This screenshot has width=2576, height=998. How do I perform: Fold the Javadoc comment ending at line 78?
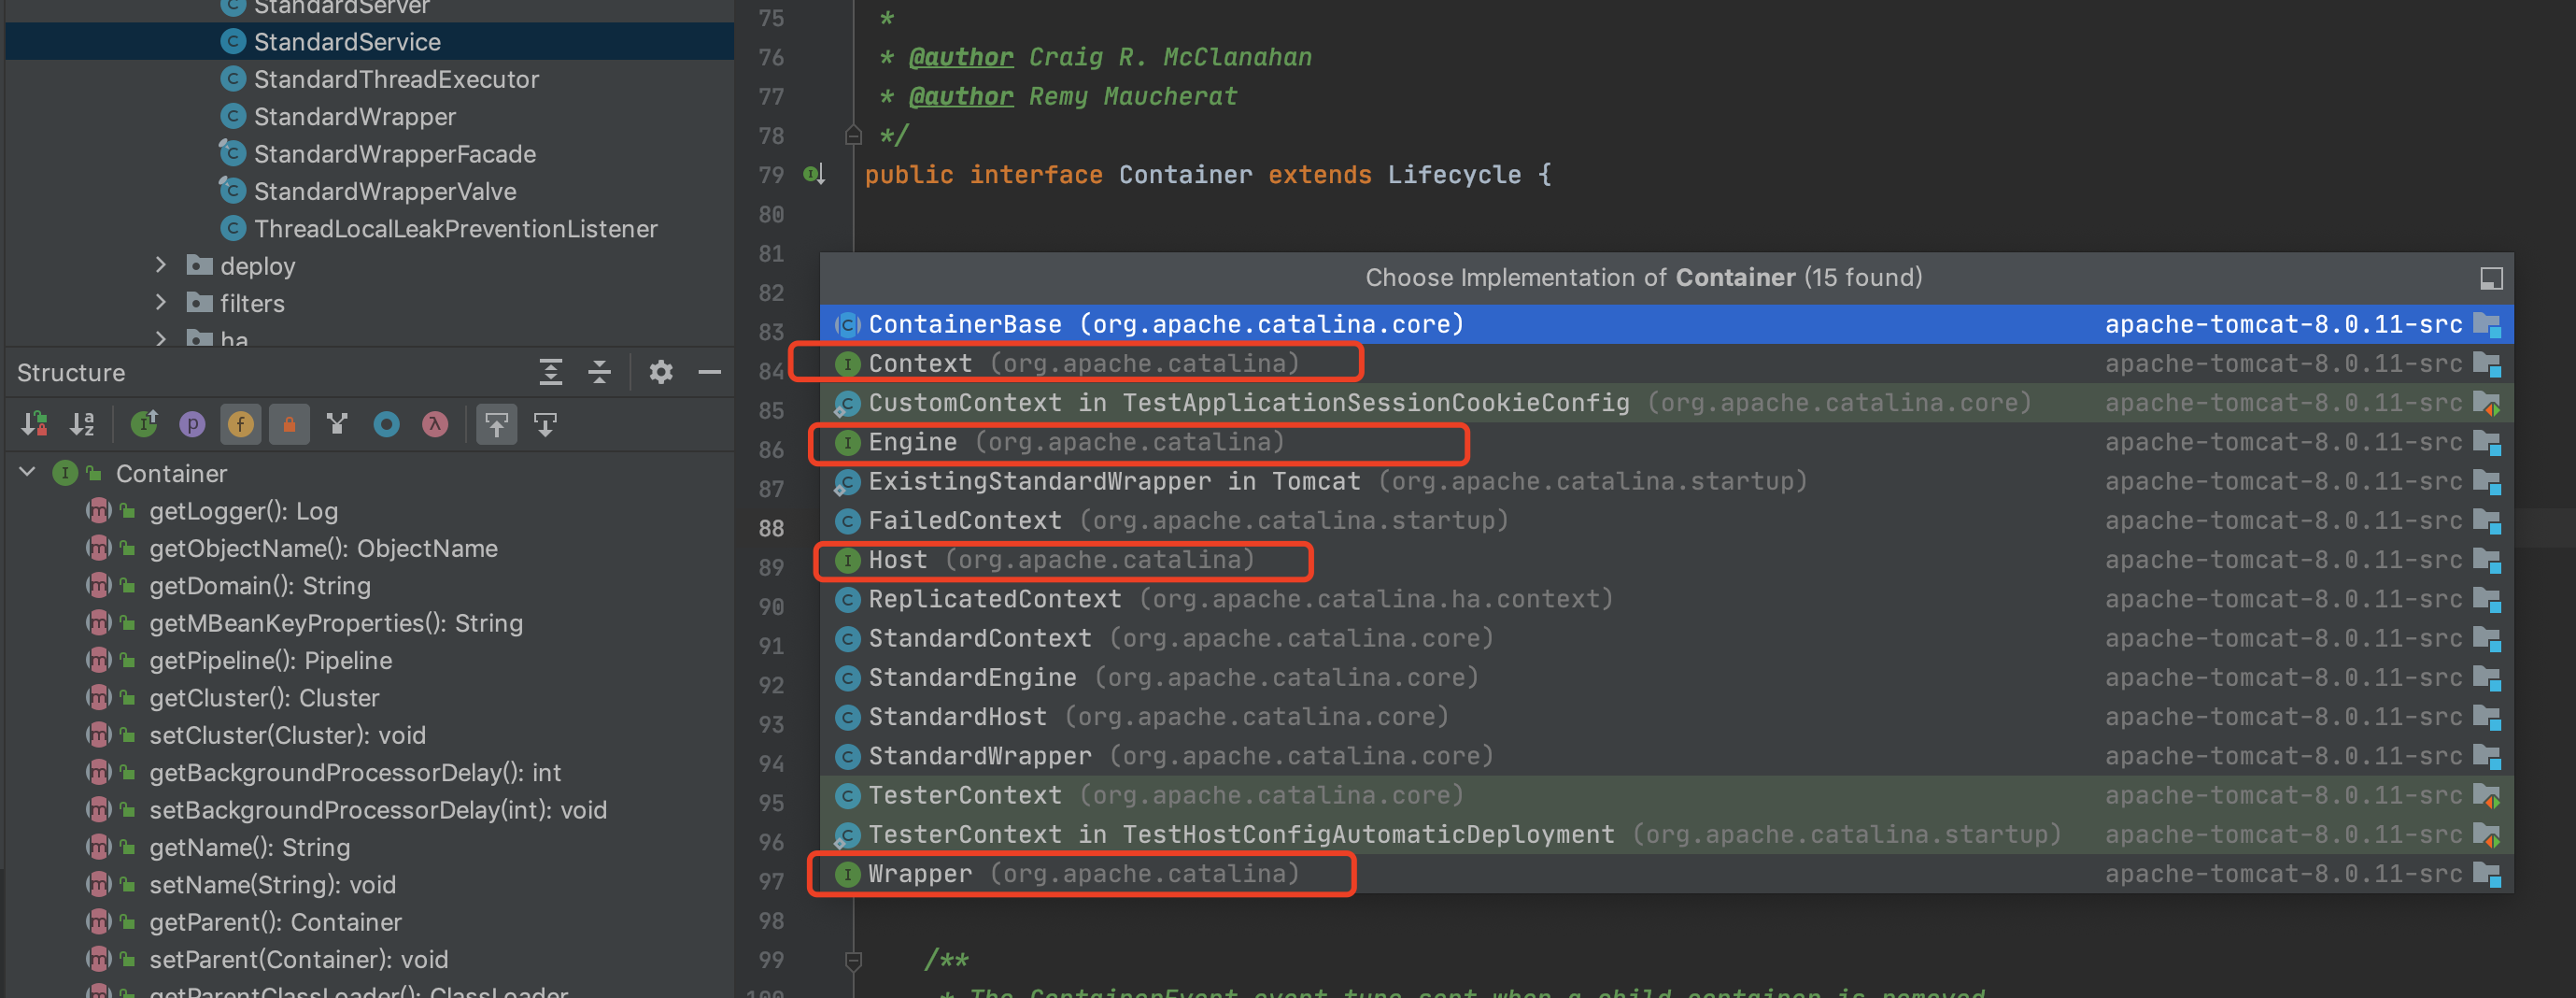853,135
